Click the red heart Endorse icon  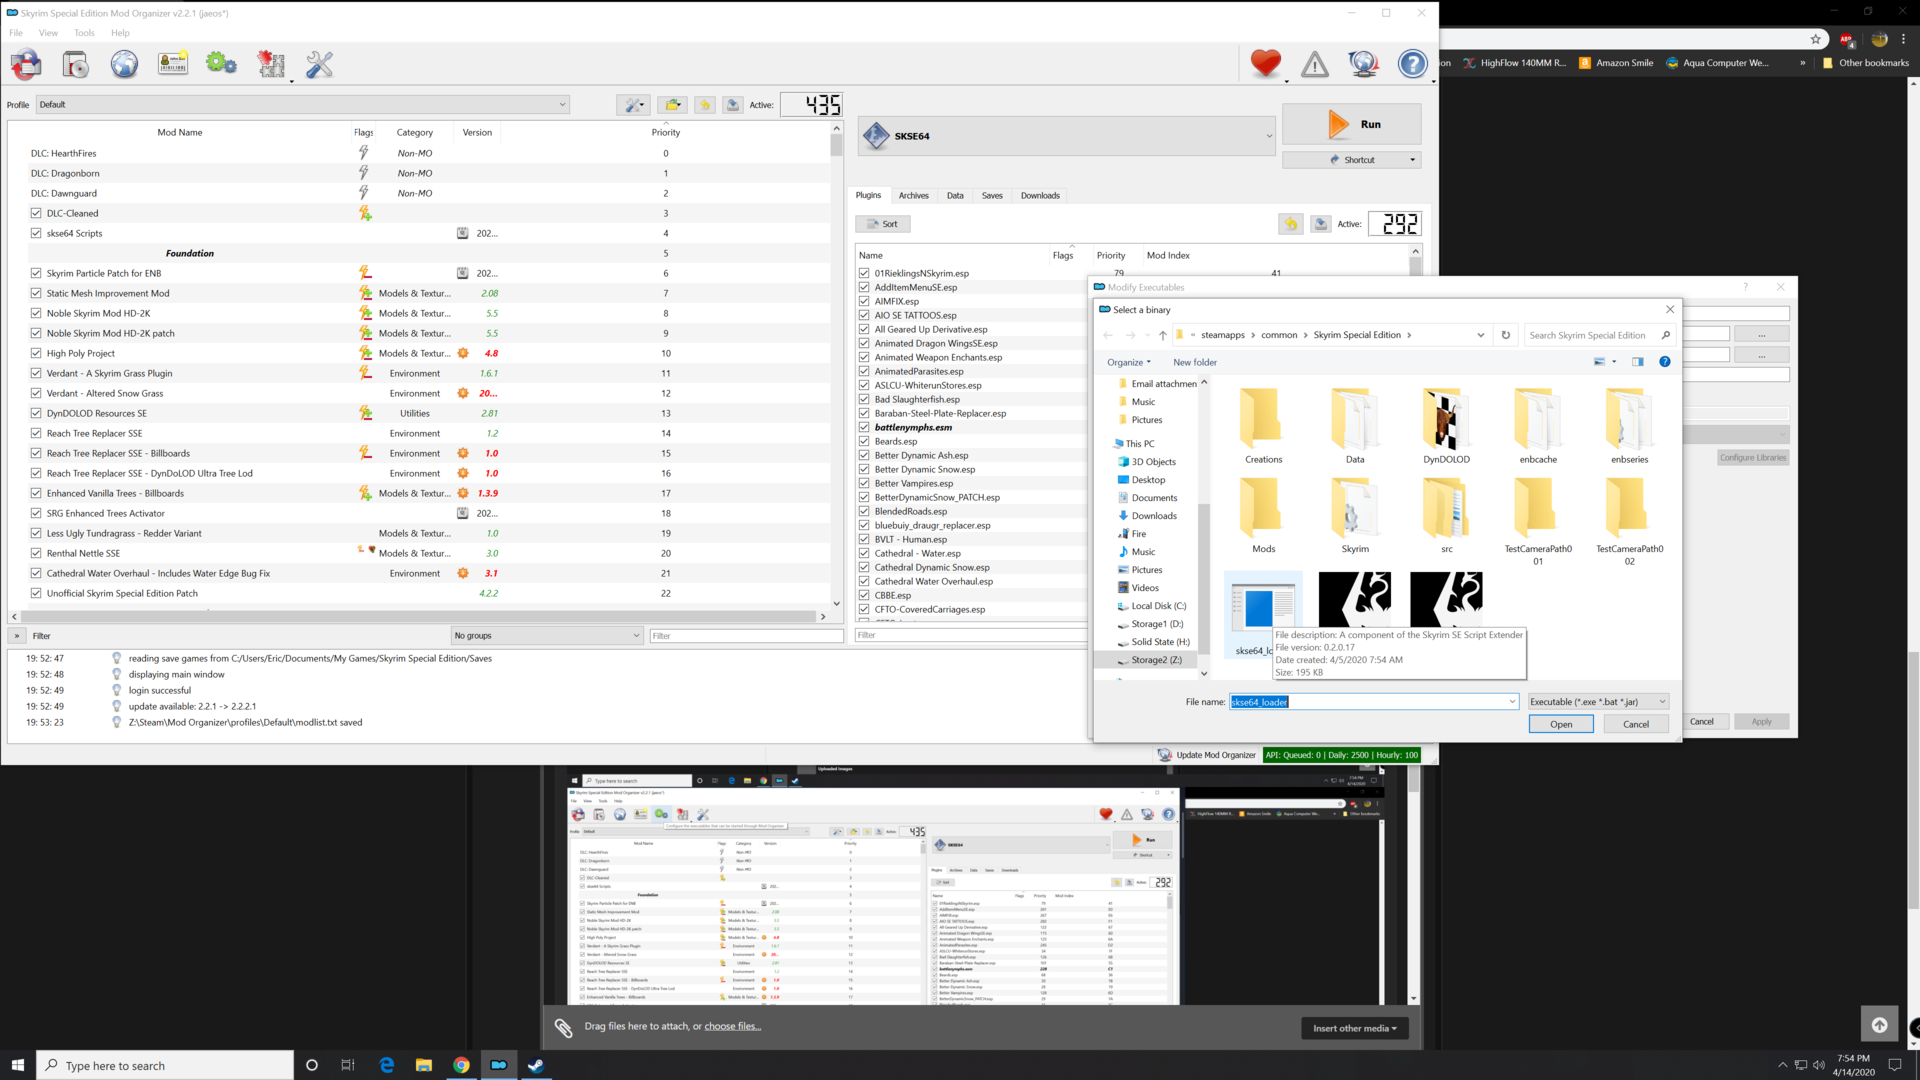coord(1265,64)
